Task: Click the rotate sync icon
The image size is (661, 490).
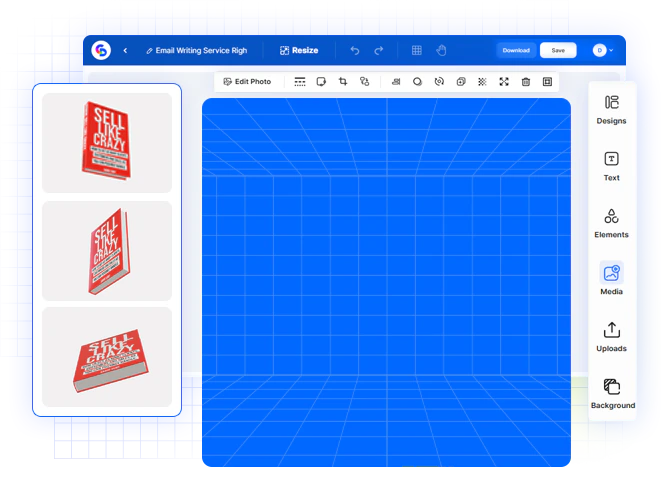Action: tap(439, 81)
